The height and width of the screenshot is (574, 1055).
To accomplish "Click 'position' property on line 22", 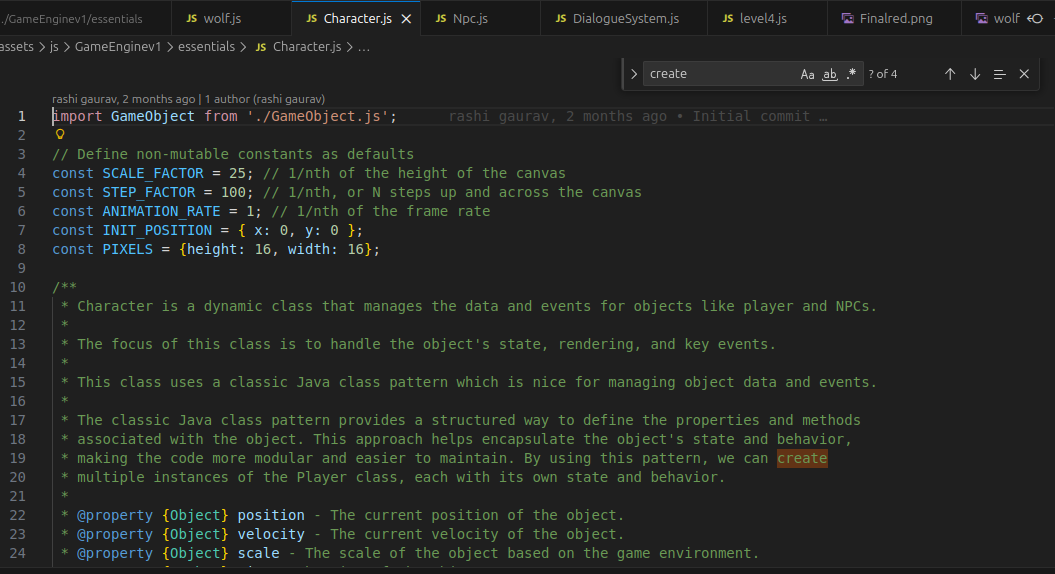I will point(271,515).
